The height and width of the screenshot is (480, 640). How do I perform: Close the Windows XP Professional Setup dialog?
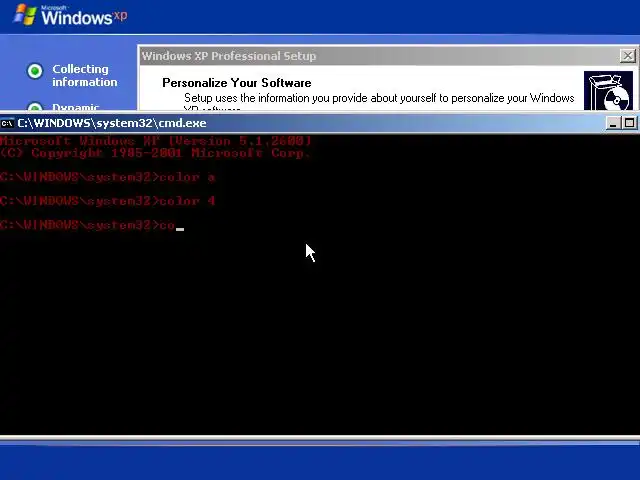click(x=627, y=56)
